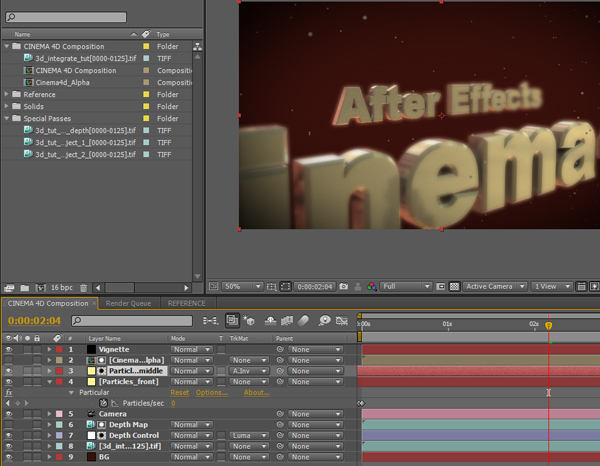Expand the Reference folder
The height and width of the screenshot is (466, 600).
pos(7,94)
